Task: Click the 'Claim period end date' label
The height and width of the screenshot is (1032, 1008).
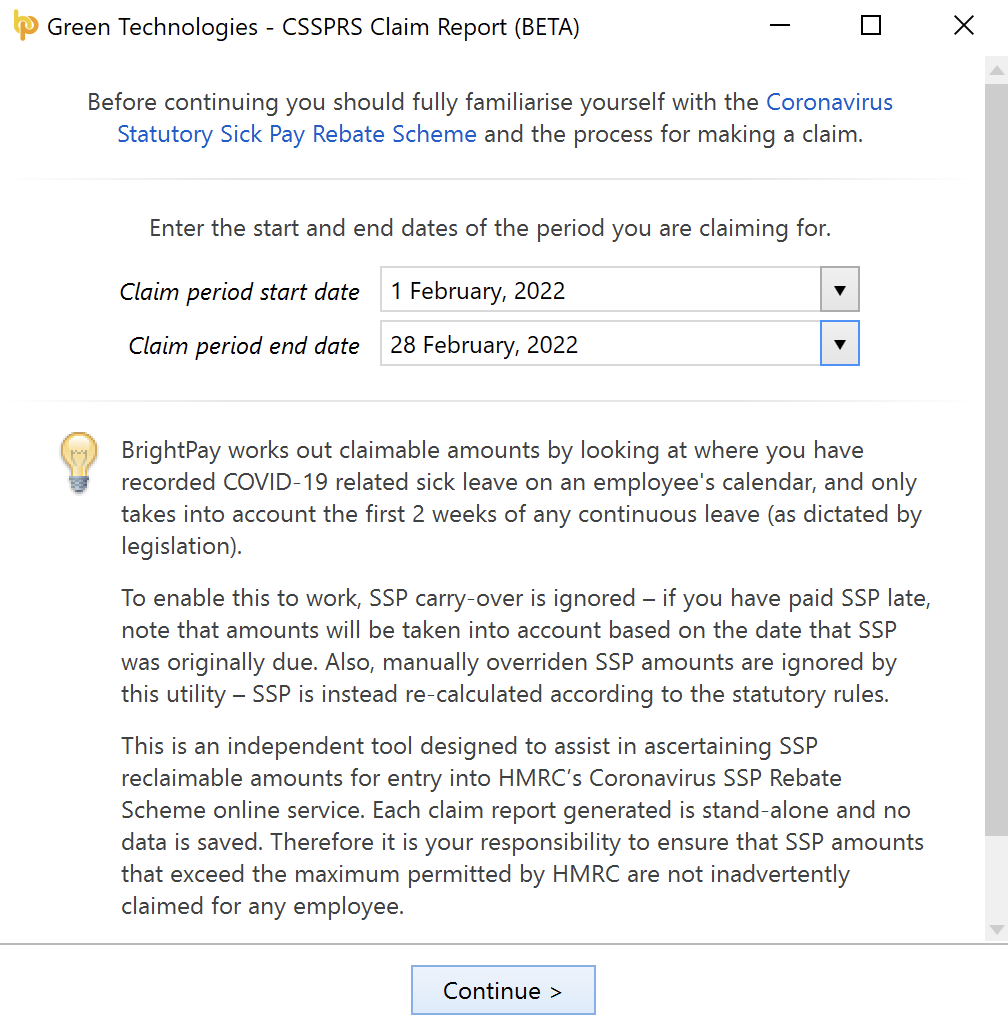Action: click(243, 346)
